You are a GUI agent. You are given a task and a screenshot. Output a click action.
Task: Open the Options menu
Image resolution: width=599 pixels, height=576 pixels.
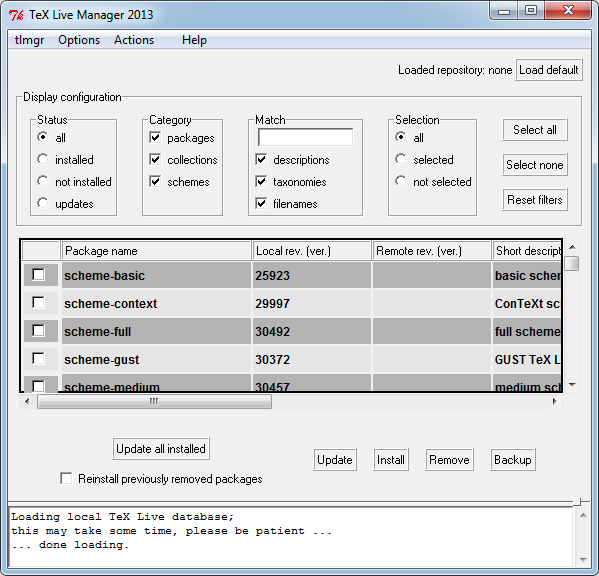(79, 40)
